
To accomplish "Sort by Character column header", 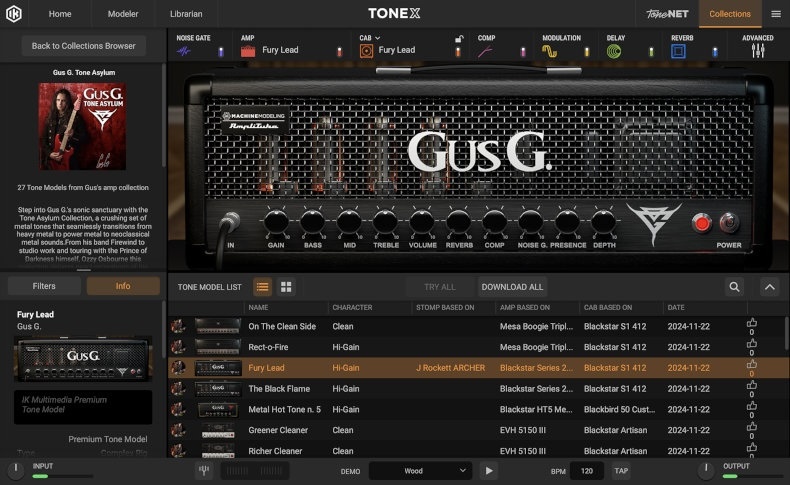I will coord(352,307).
